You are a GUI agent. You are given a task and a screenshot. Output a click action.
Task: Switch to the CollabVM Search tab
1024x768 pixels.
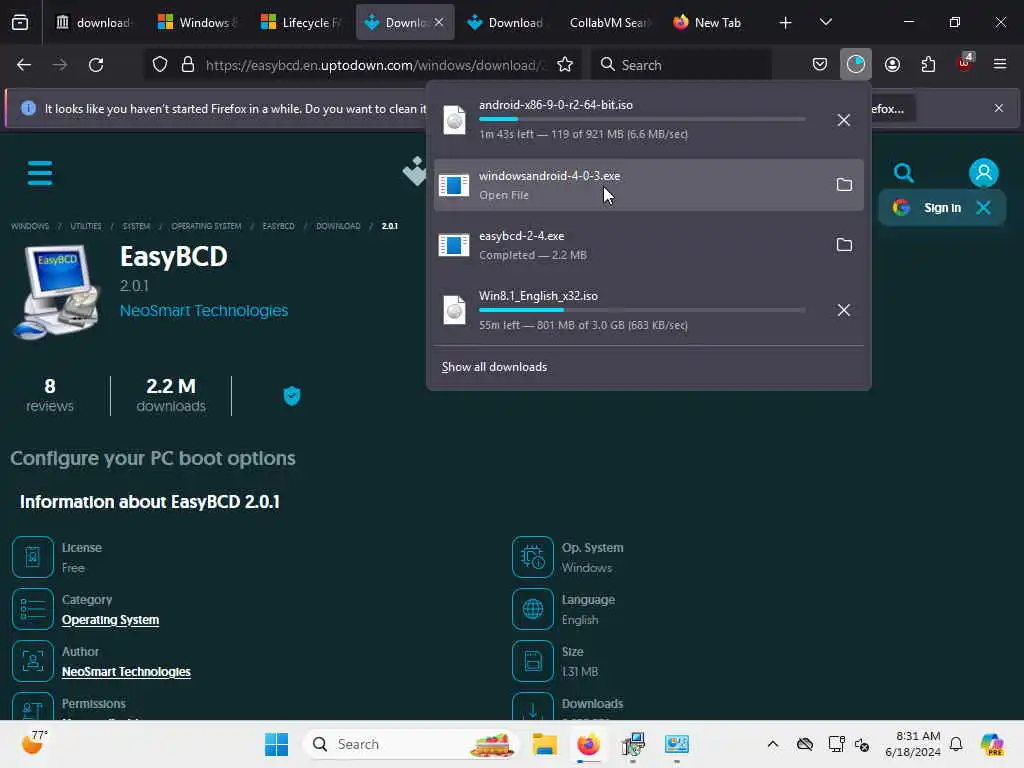(x=609, y=23)
